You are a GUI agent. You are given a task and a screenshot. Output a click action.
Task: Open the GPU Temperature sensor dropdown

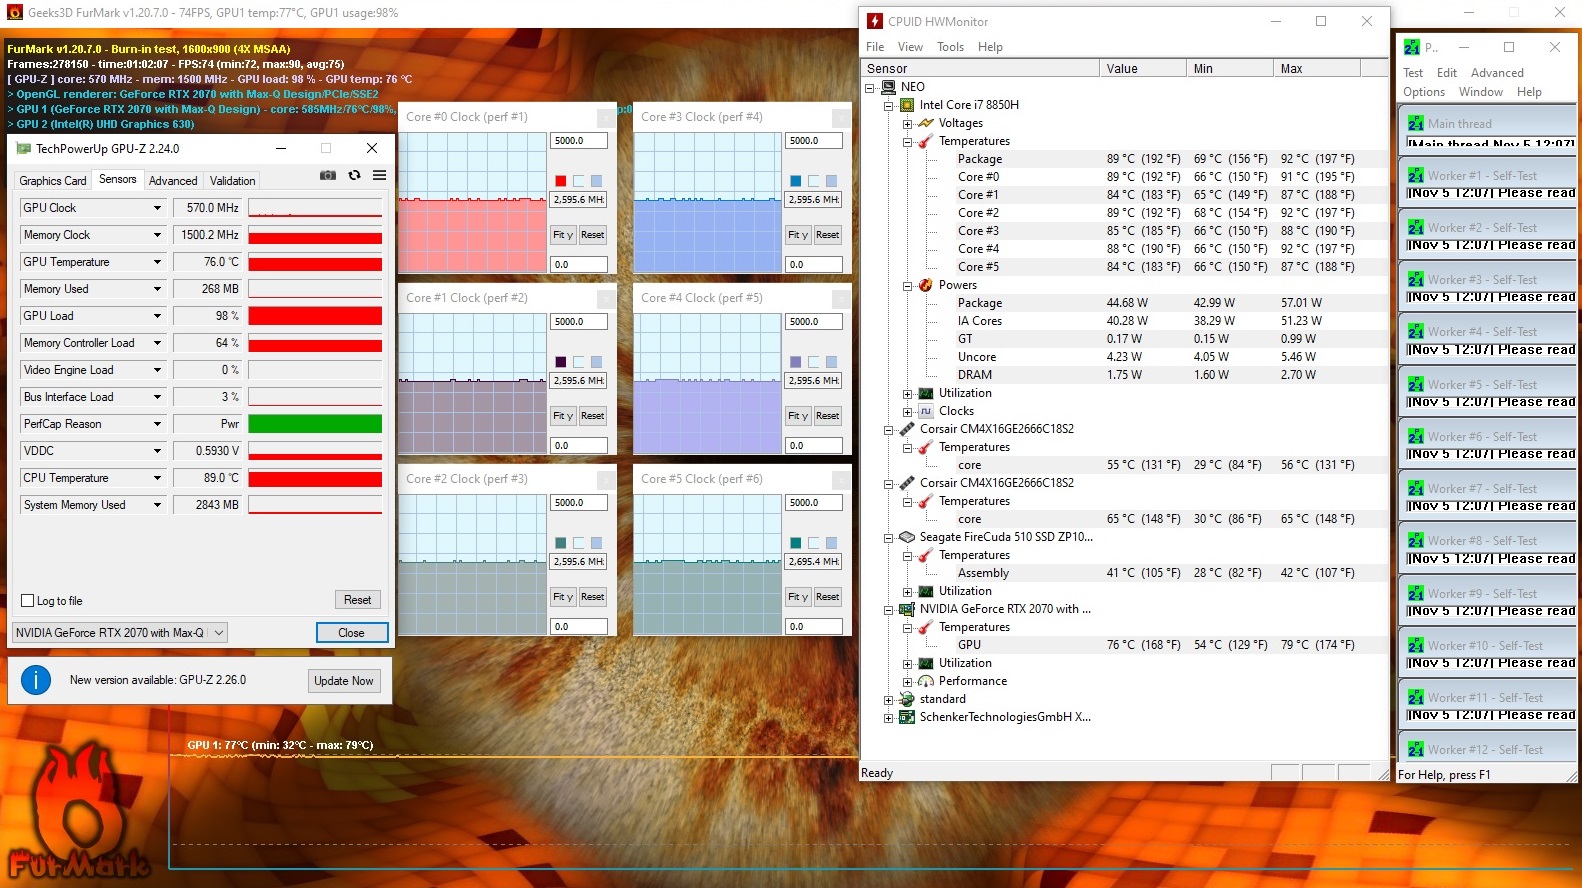tap(157, 262)
